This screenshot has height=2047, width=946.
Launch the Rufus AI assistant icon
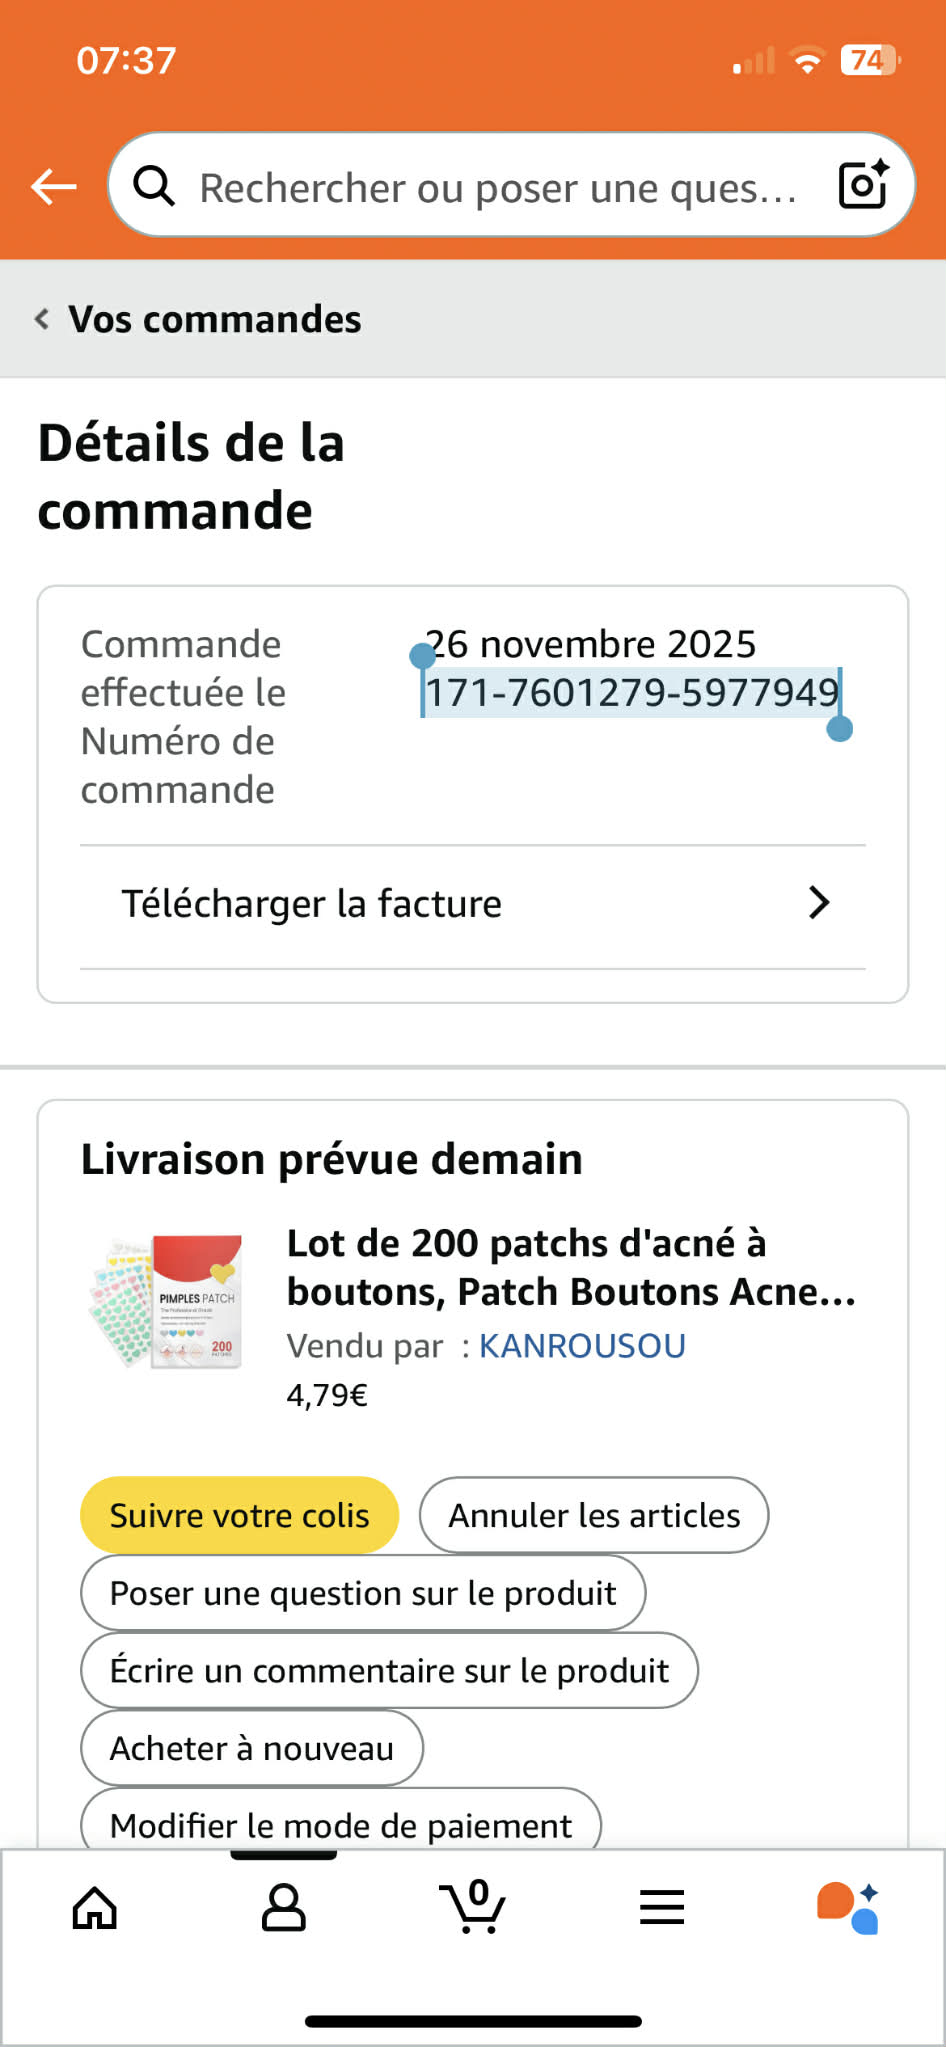848,1907
